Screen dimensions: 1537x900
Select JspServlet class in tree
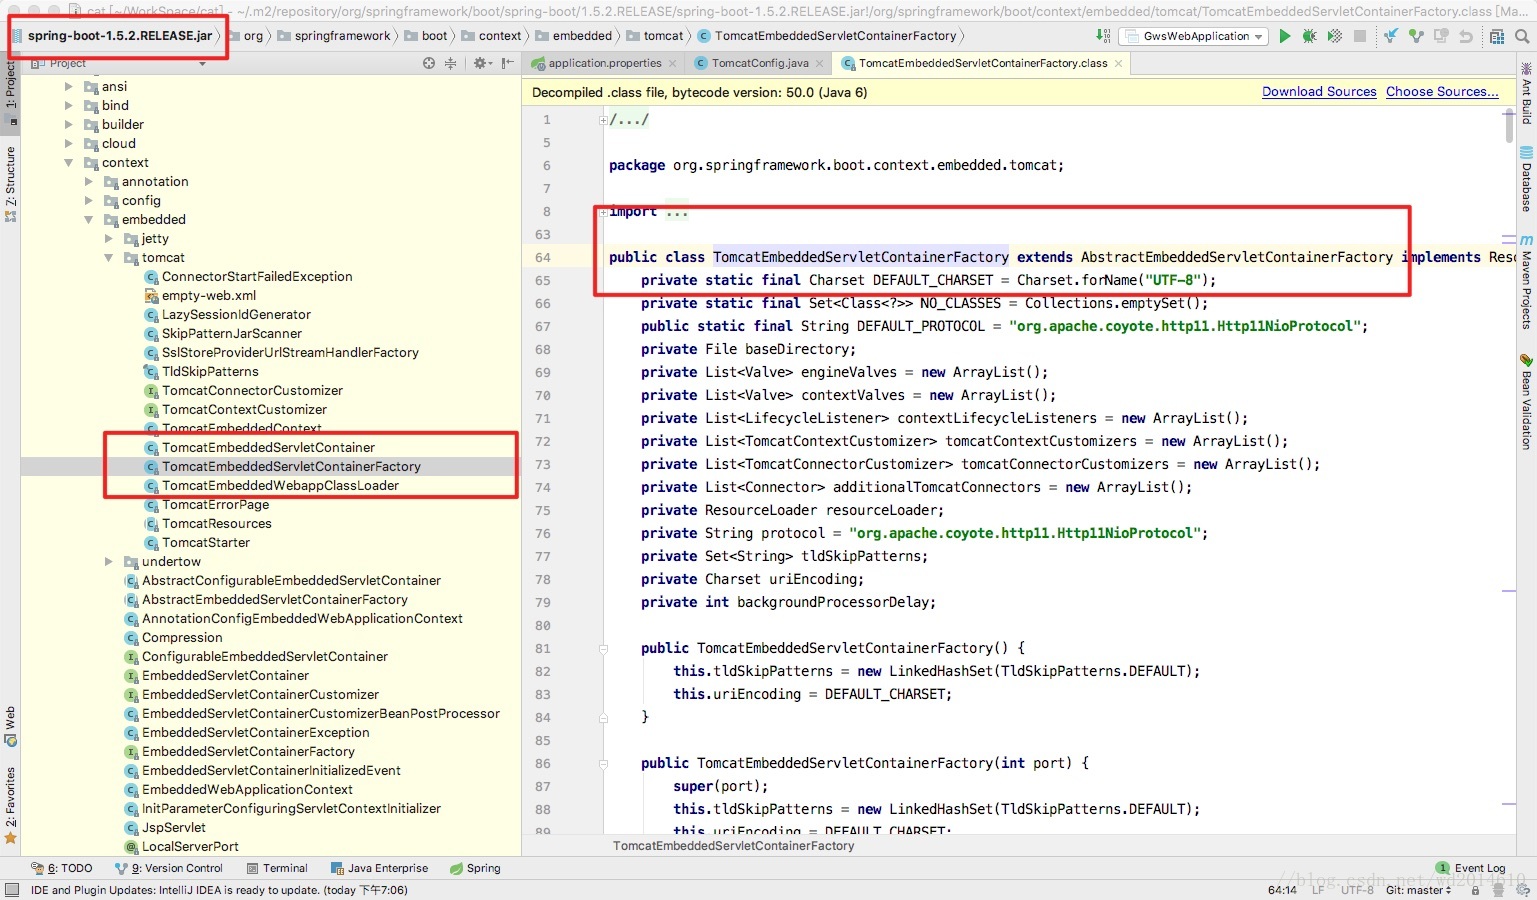coord(173,828)
